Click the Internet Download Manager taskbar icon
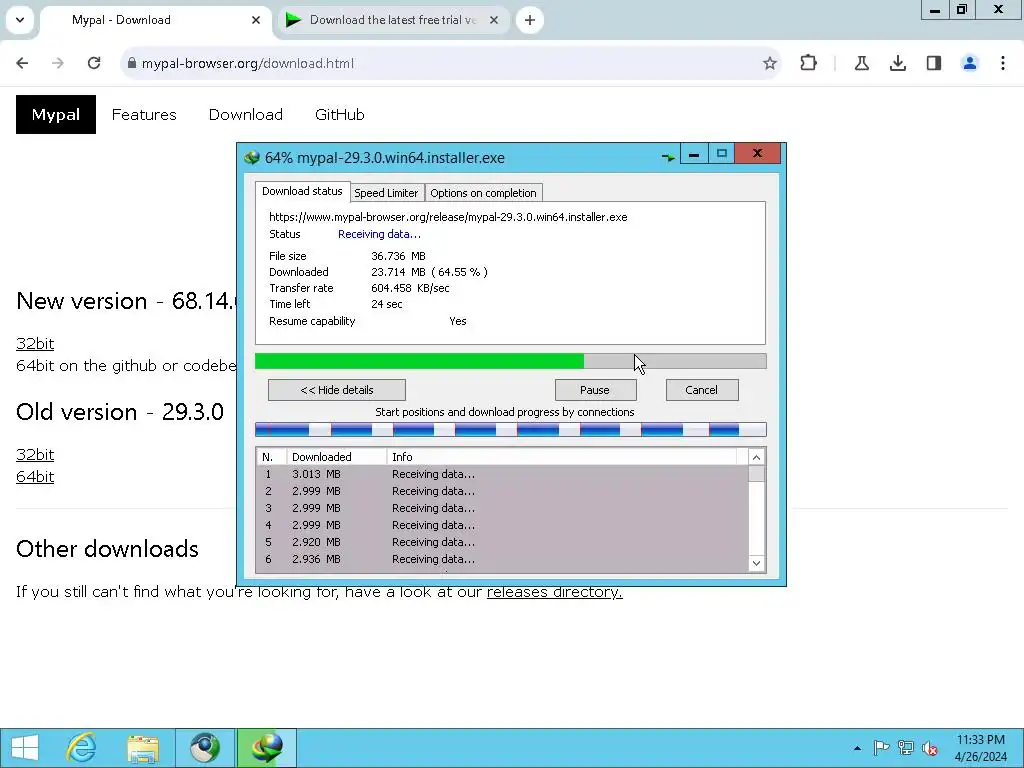The width and height of the screenshot is (1024, 768). (x=266, y=748)
